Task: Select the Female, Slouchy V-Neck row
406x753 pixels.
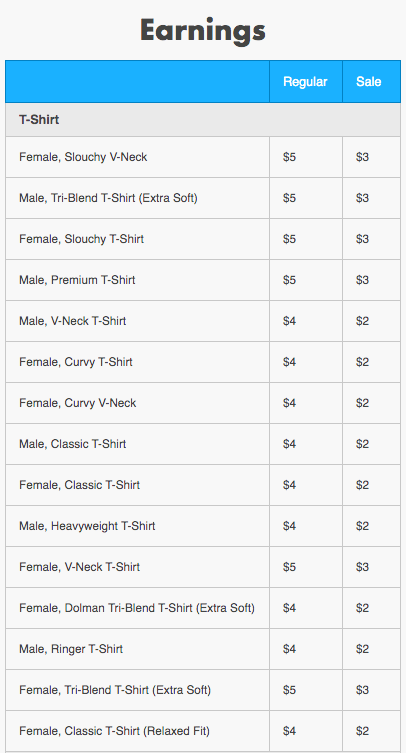Action: (203, 157)
